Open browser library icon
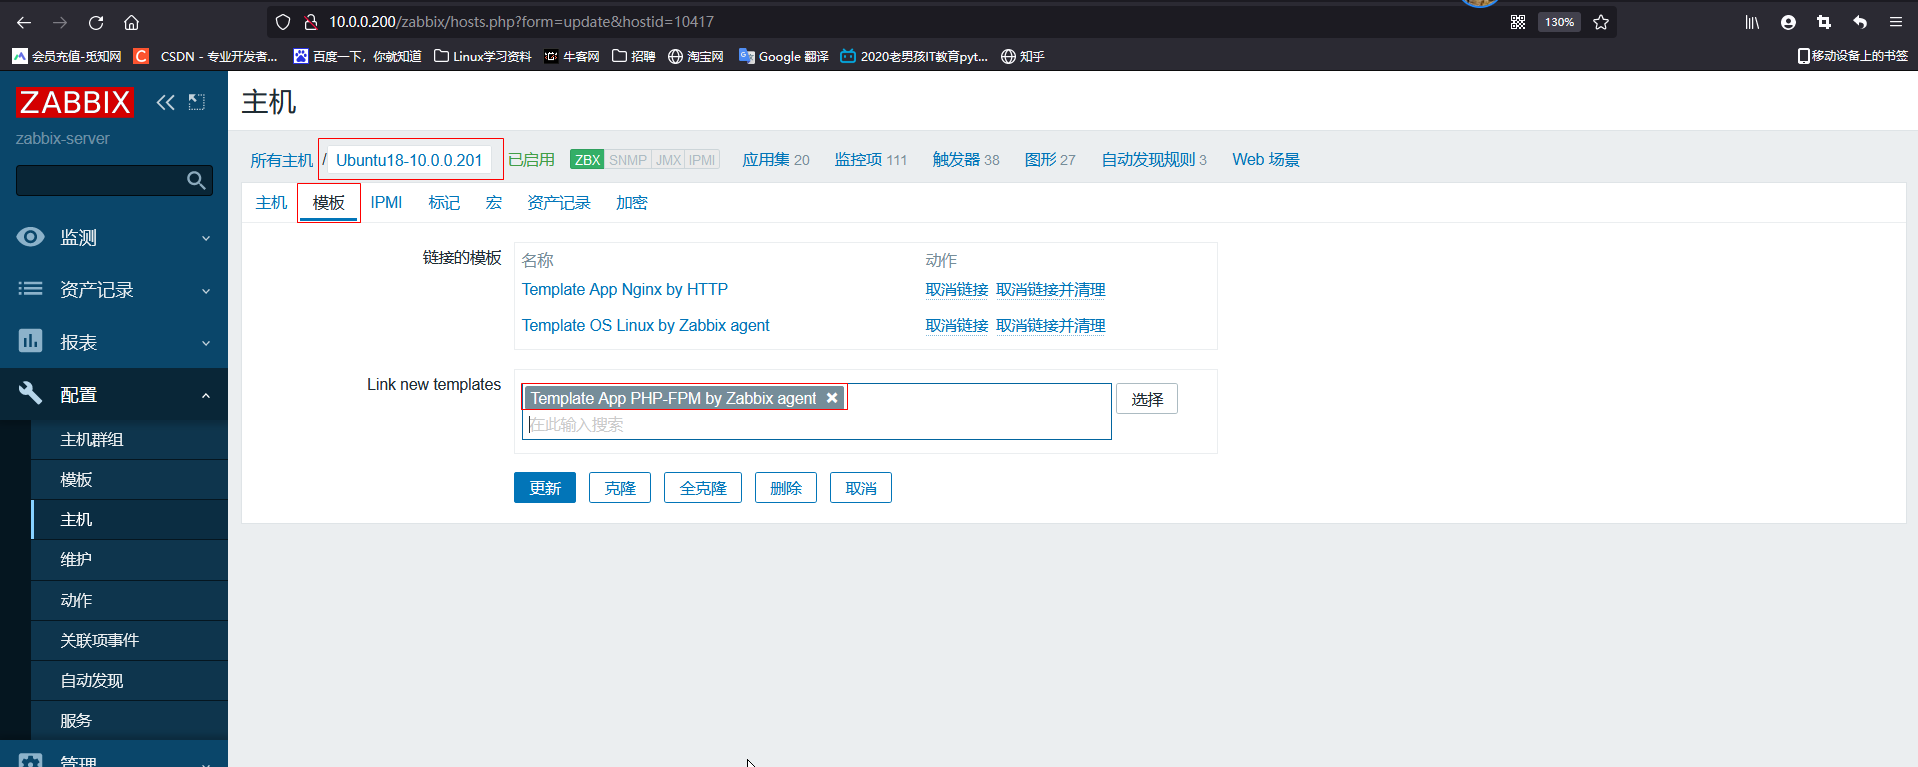This screenshot has width=1918, height=767. [x=1752, y=22]
